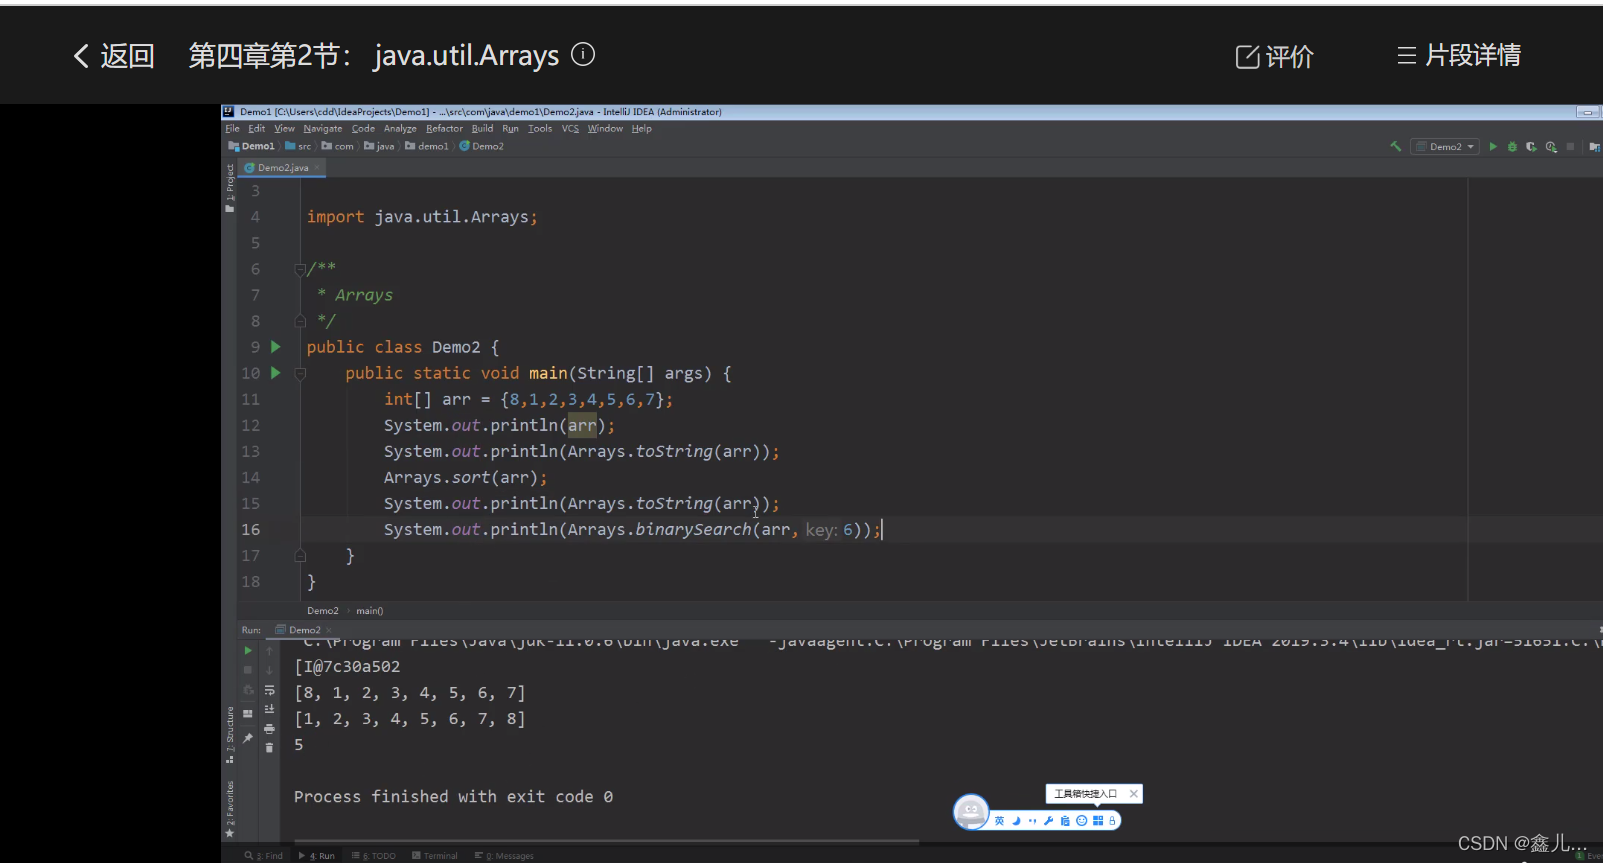
Task: Click the run gutter arrow on line 9
Action: point(276,347)
